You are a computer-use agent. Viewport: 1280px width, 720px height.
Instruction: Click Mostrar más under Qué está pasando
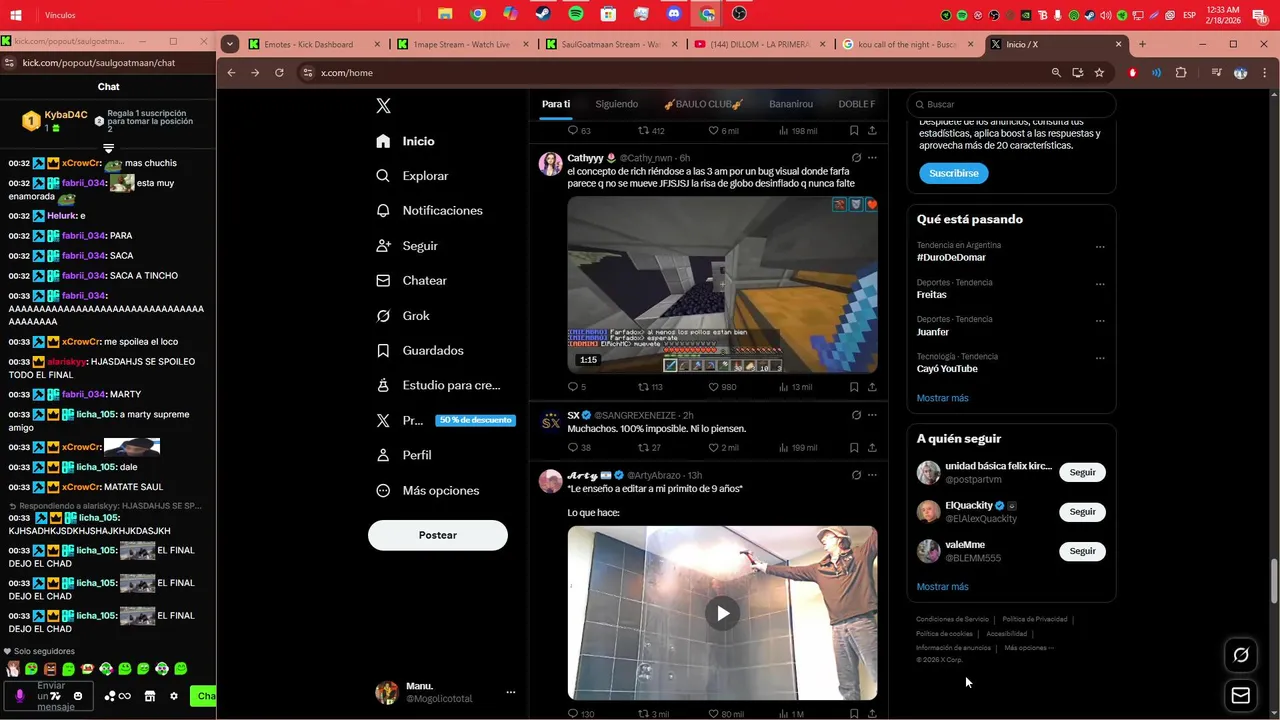(942, 398)
